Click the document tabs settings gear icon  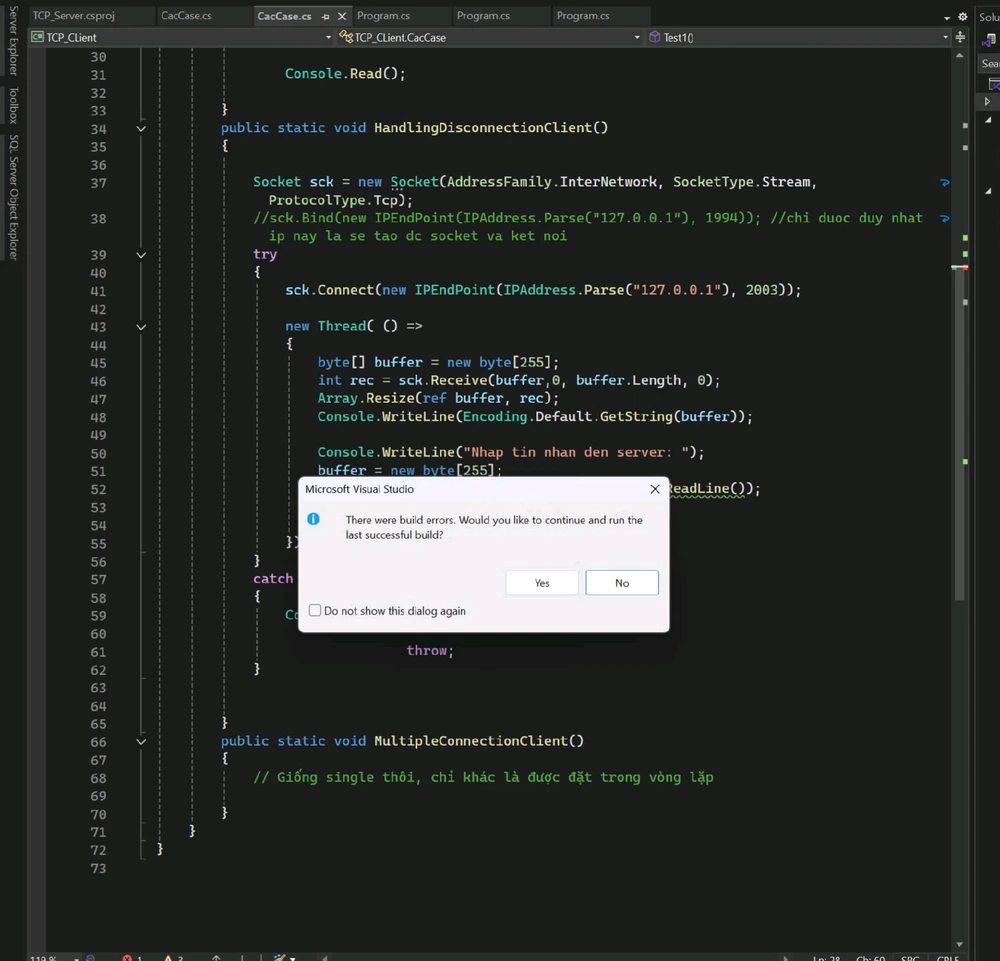tap(963, 17)
